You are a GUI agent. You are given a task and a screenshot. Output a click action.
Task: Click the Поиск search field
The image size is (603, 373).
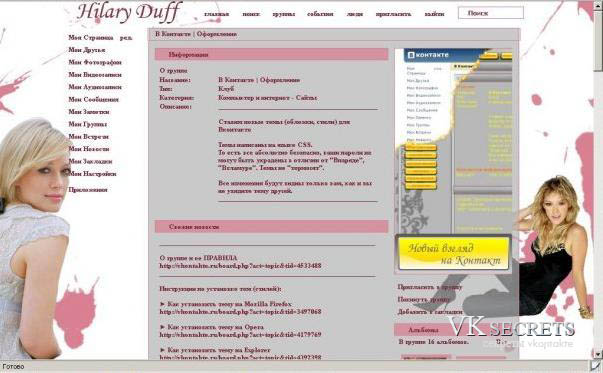[x=491, y=13]
